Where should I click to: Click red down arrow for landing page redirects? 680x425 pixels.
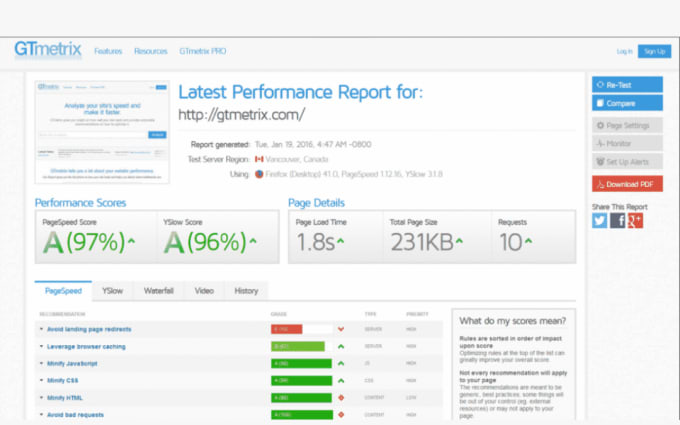click(341, 329)
